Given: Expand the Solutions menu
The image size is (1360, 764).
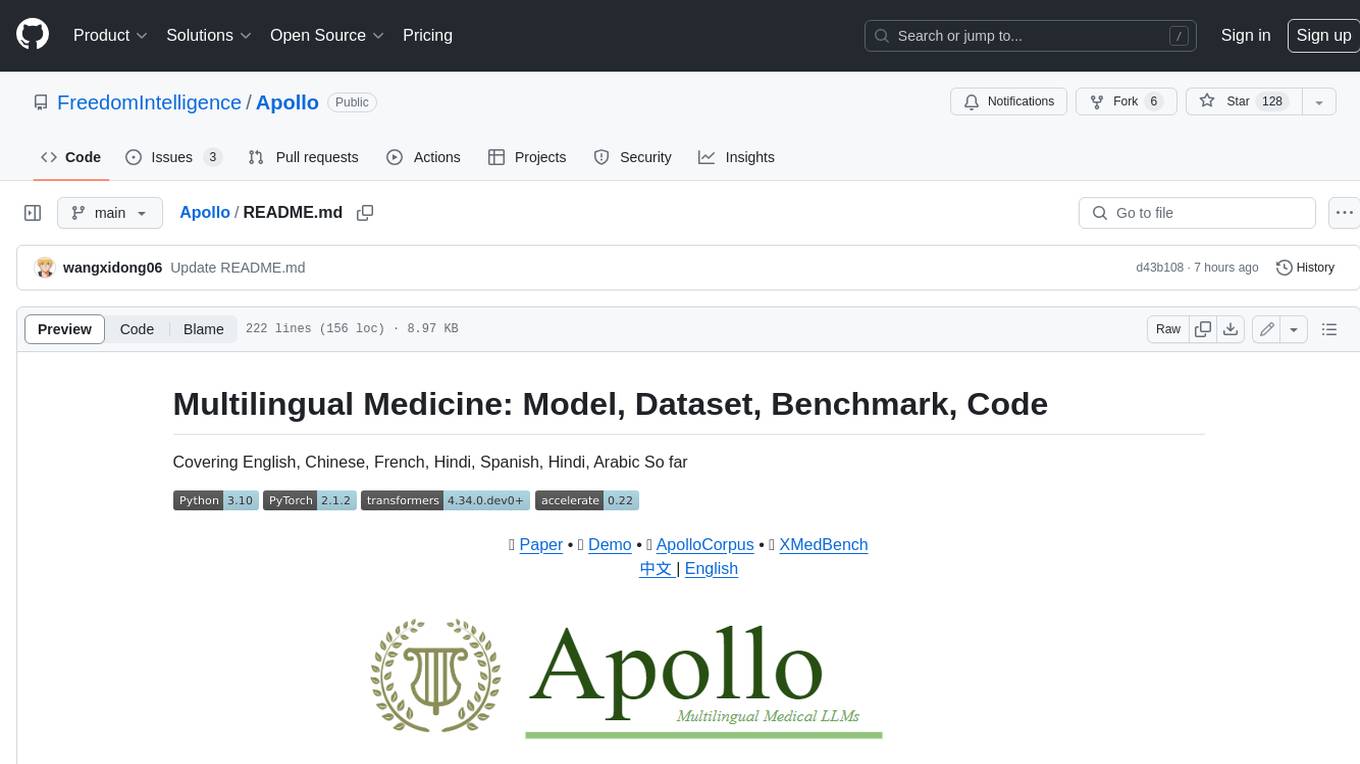Looking at the screenshot, I should click(209, 35).
